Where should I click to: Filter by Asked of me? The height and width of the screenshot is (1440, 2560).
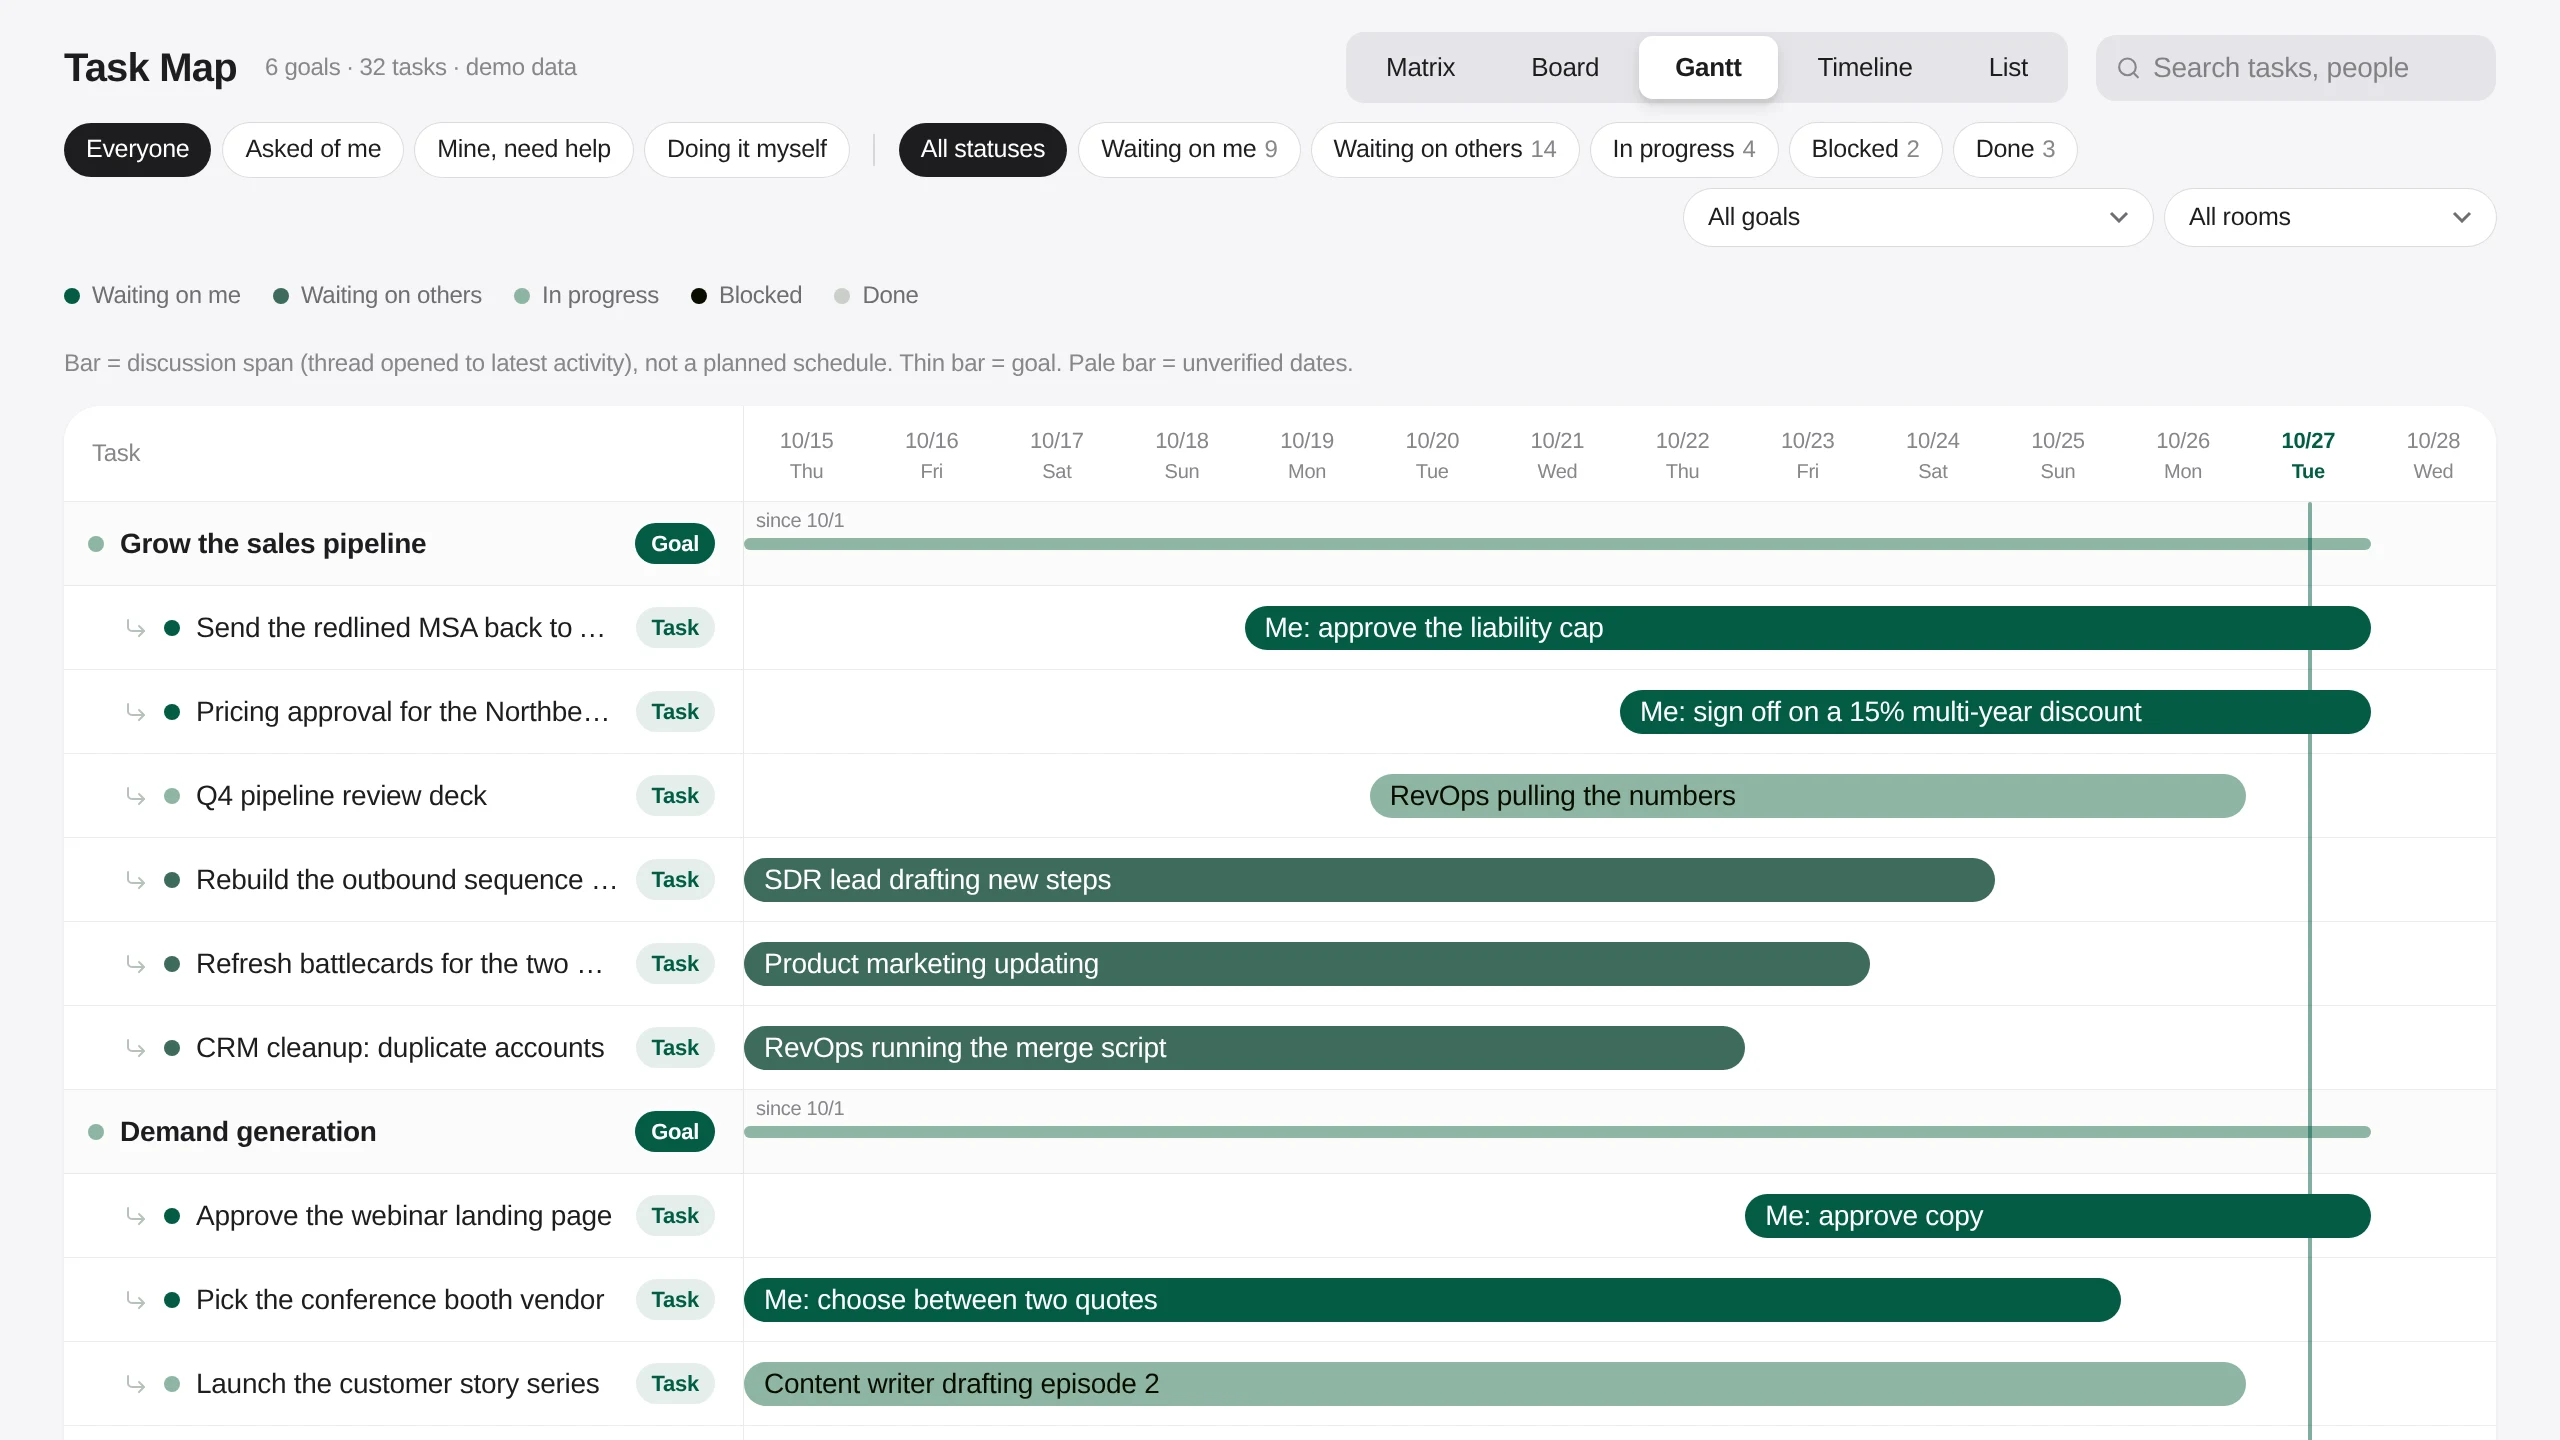[x=313, y=149]
